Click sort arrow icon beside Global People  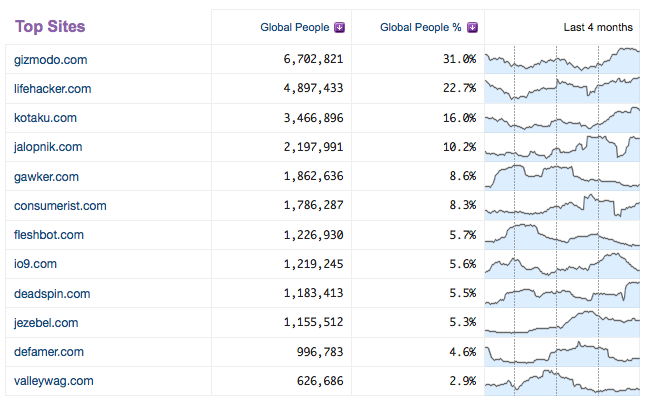(x=340, y=27)
